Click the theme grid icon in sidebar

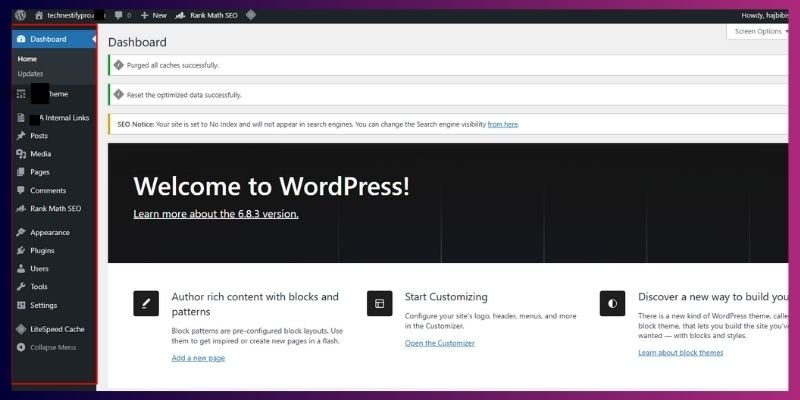[21, 94]
